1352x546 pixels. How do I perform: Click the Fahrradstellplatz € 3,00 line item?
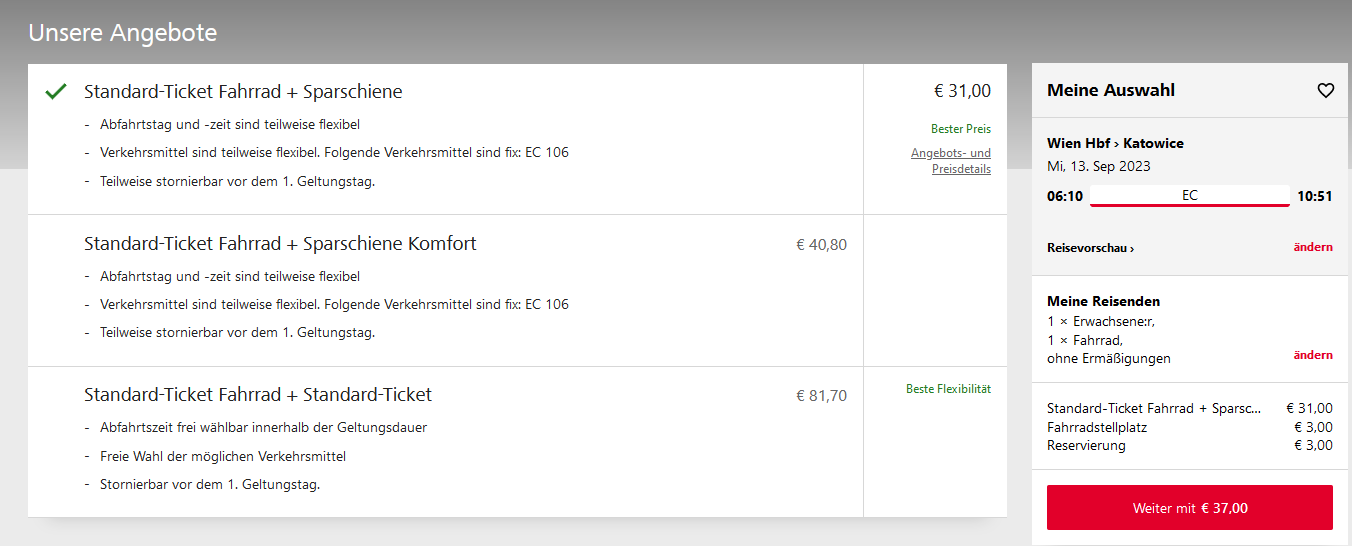pos(1190,427)
